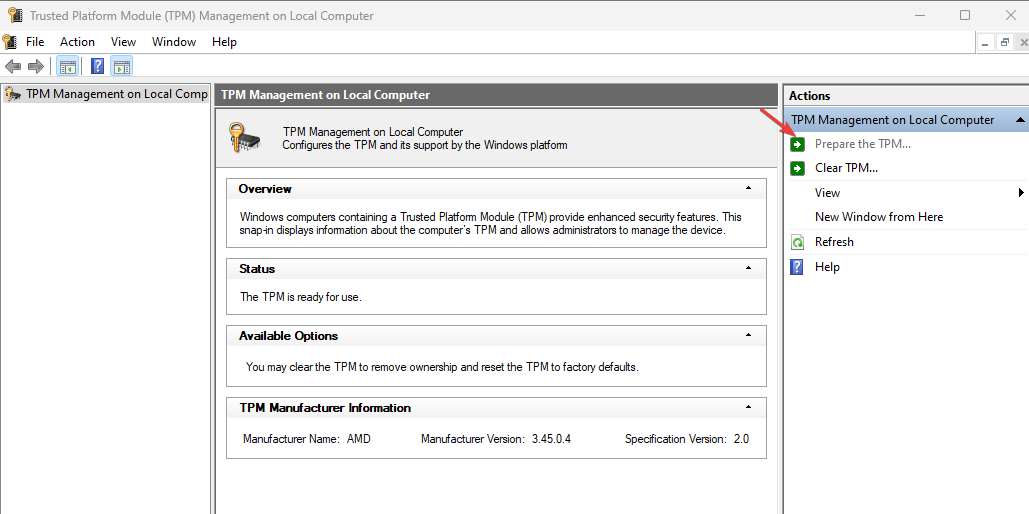This screenshot has height=514, width=1029.
Task: Restore the inner MDI child window
Action: click(x=1004, y=43)
